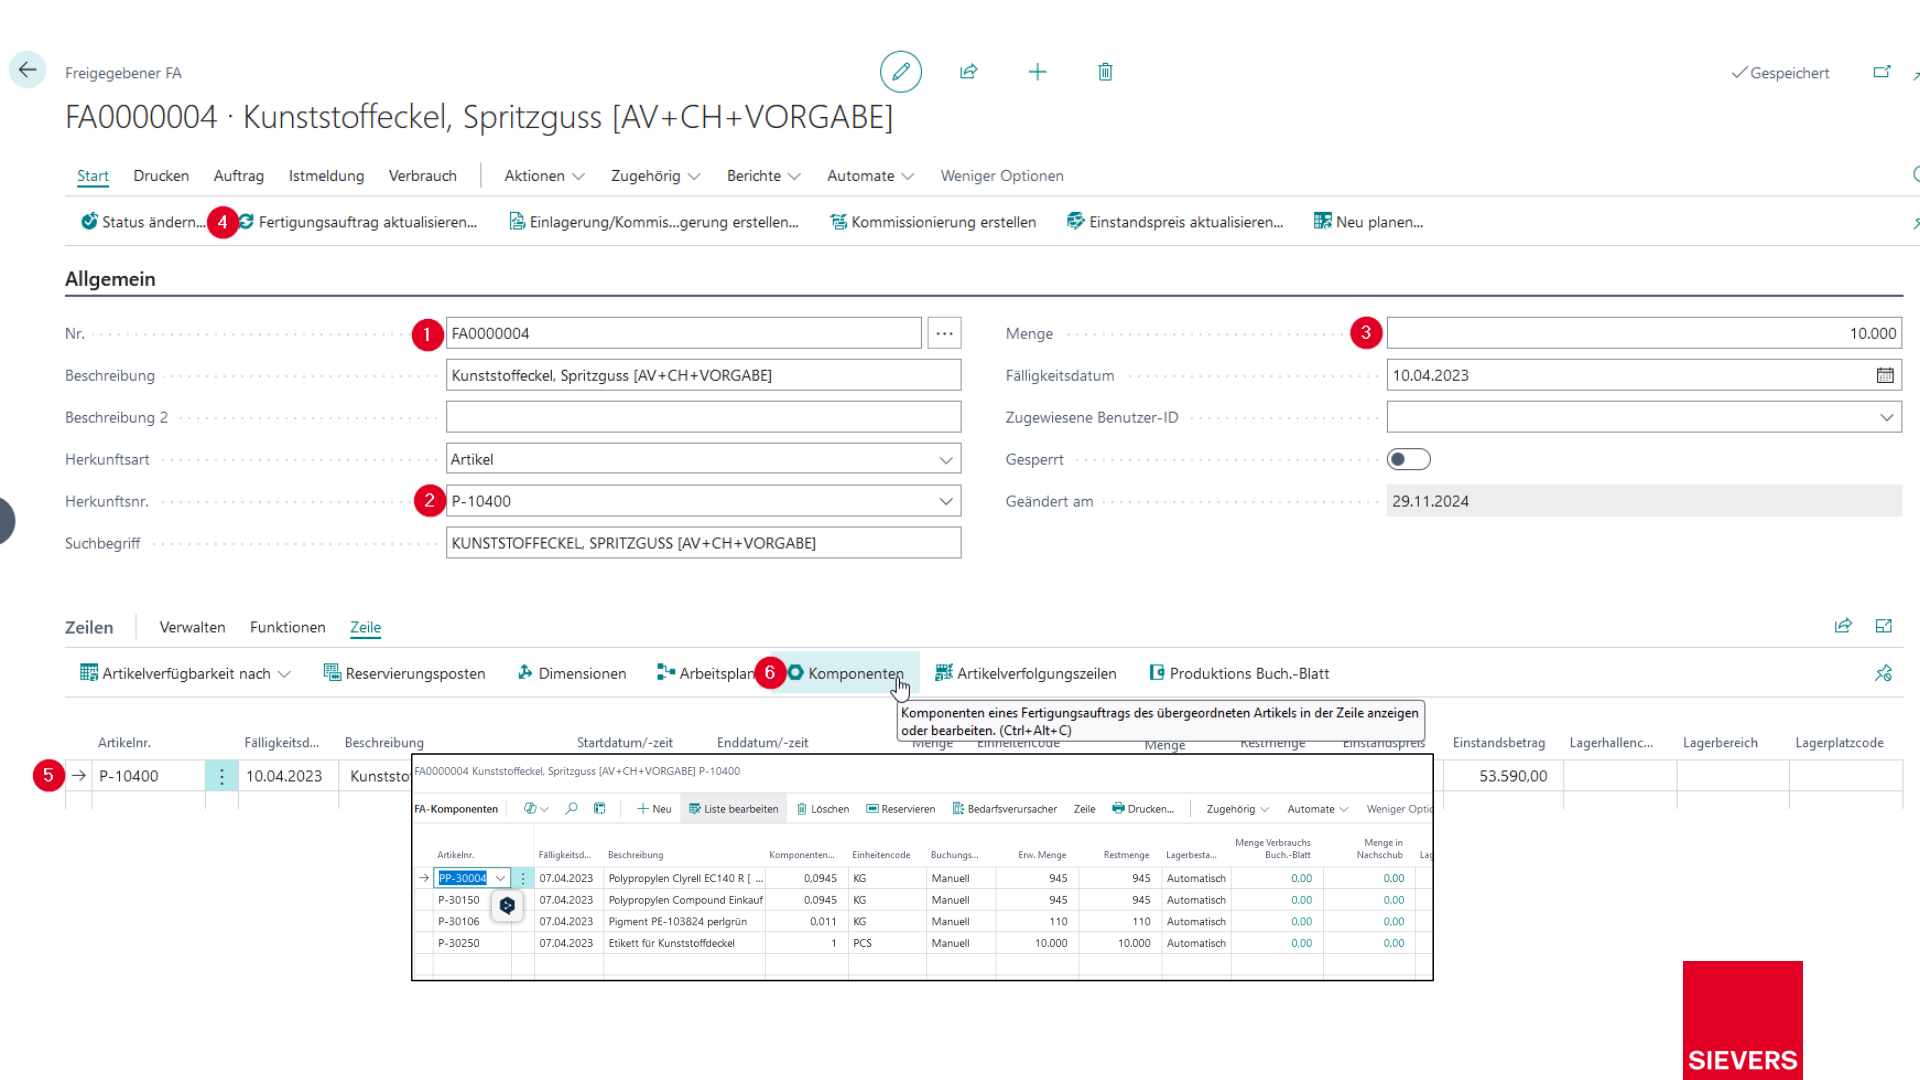Click the Beschreibung 2 input field
Viewport: 1920px width, 1080px height.
click(703, 417)
